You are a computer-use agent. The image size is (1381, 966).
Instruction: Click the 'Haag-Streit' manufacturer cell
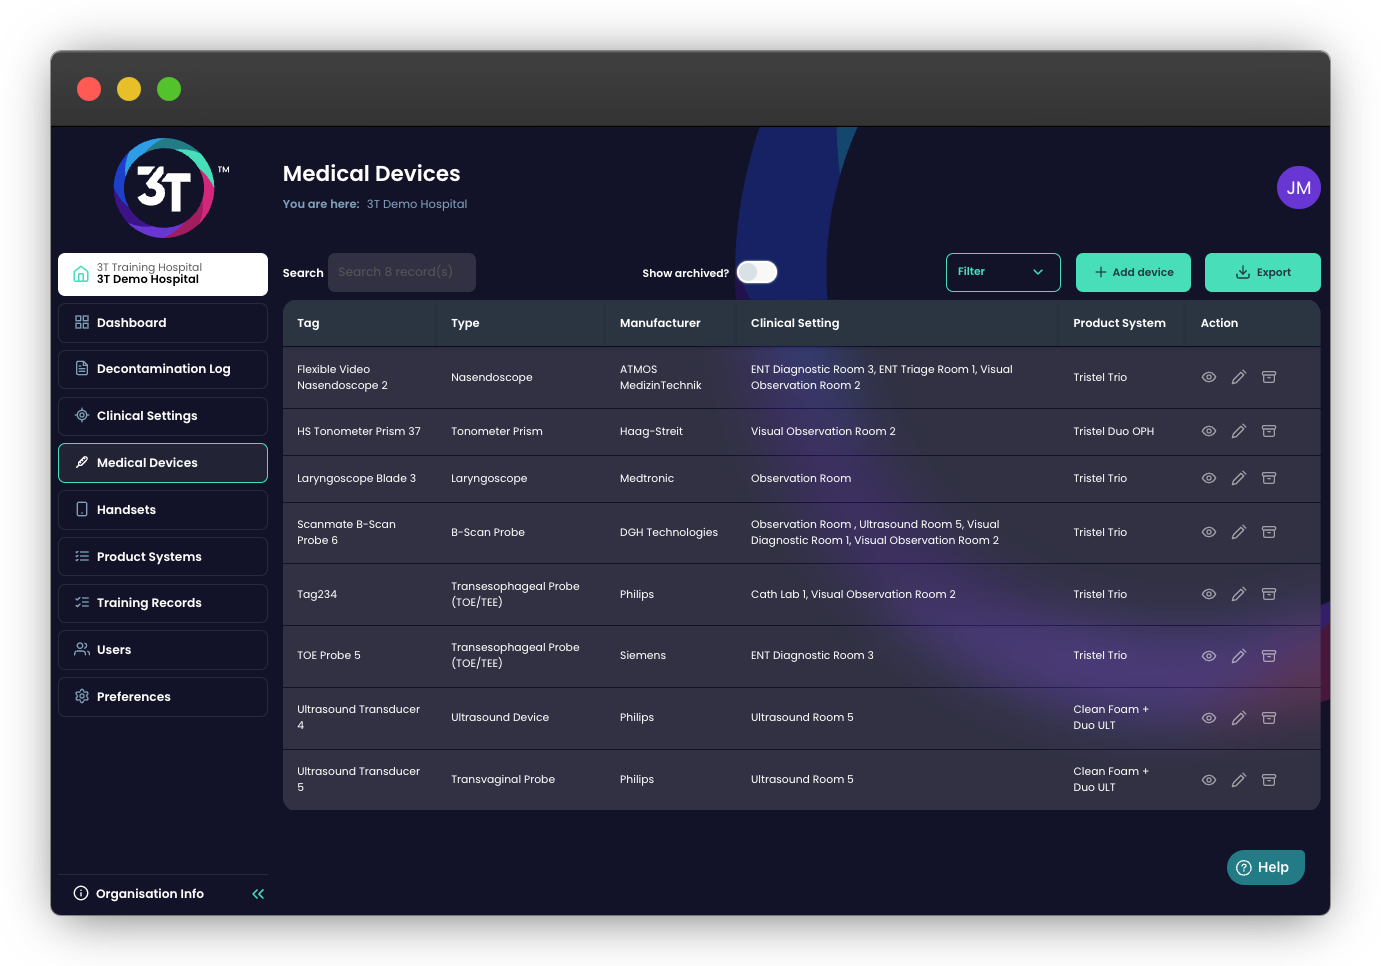click(x=651, y=431)
